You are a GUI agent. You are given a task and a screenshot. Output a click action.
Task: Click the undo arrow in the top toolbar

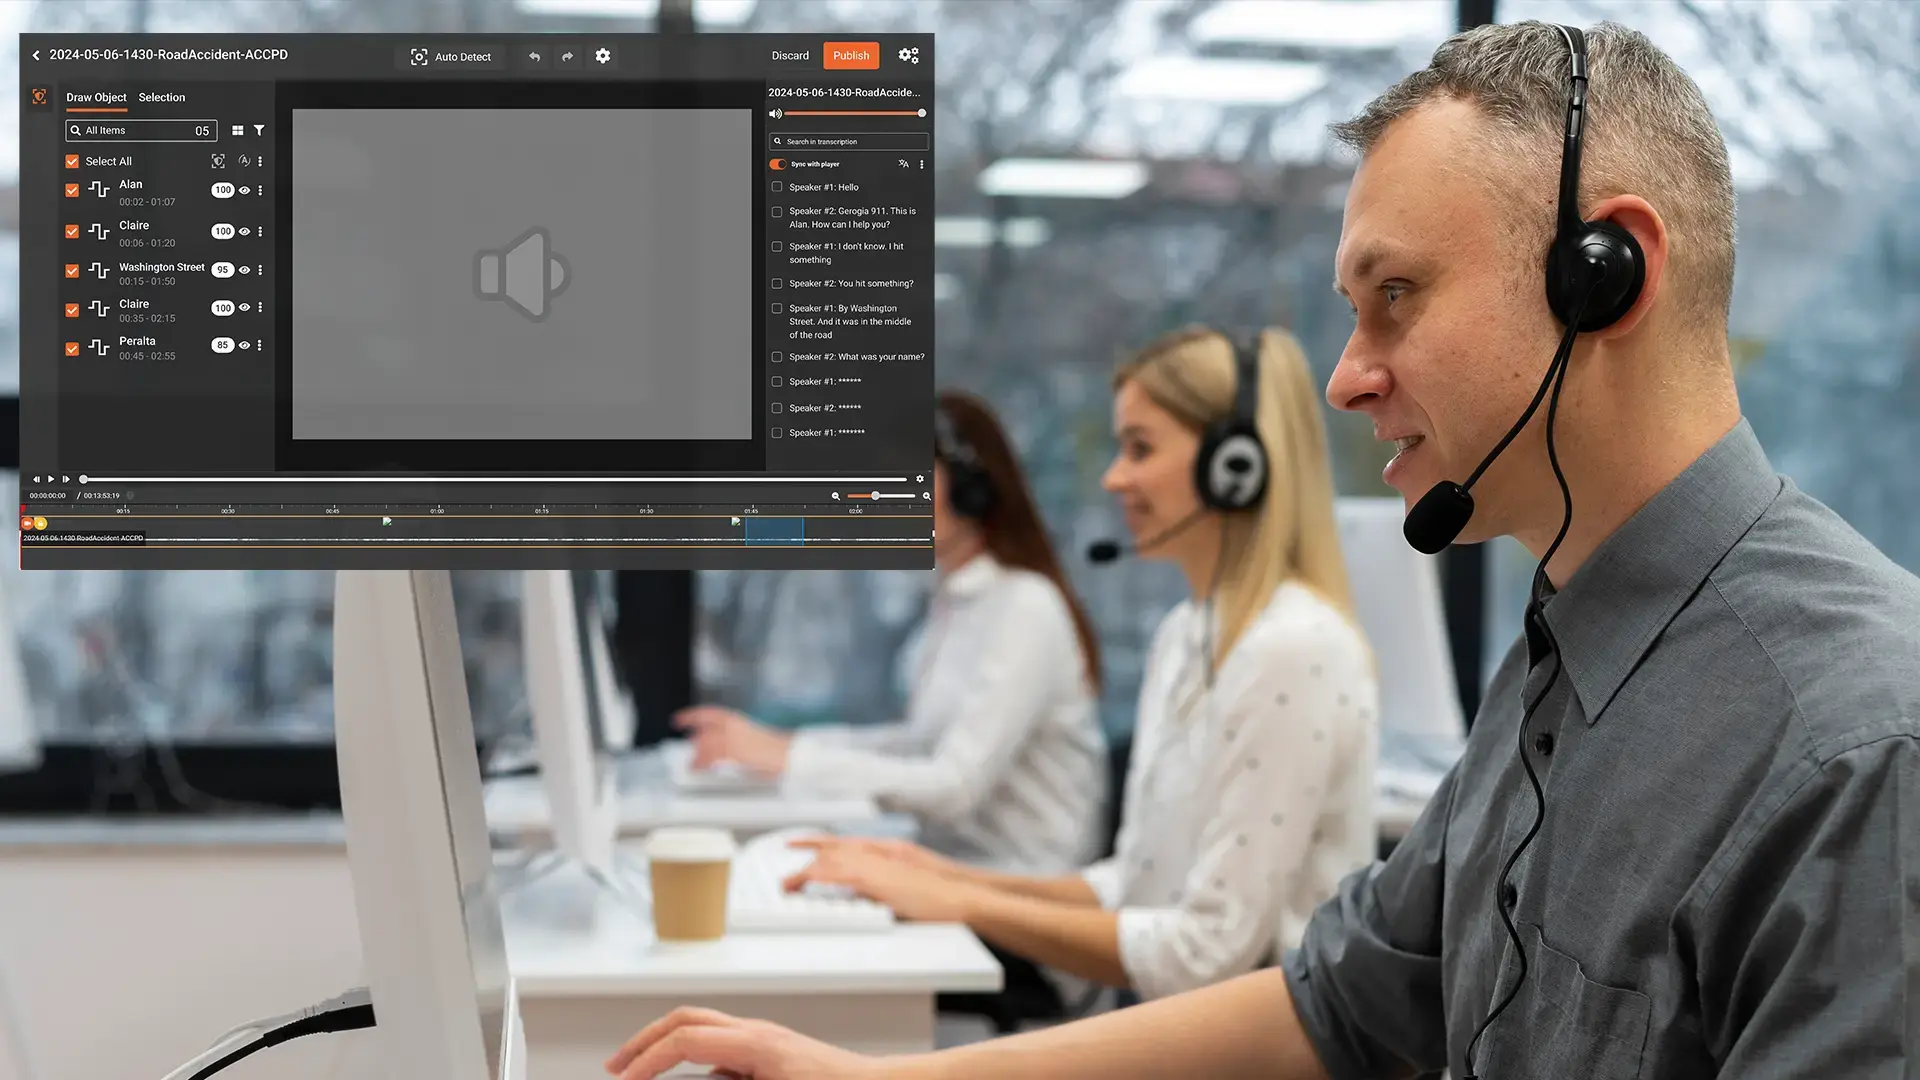(534, 56)
